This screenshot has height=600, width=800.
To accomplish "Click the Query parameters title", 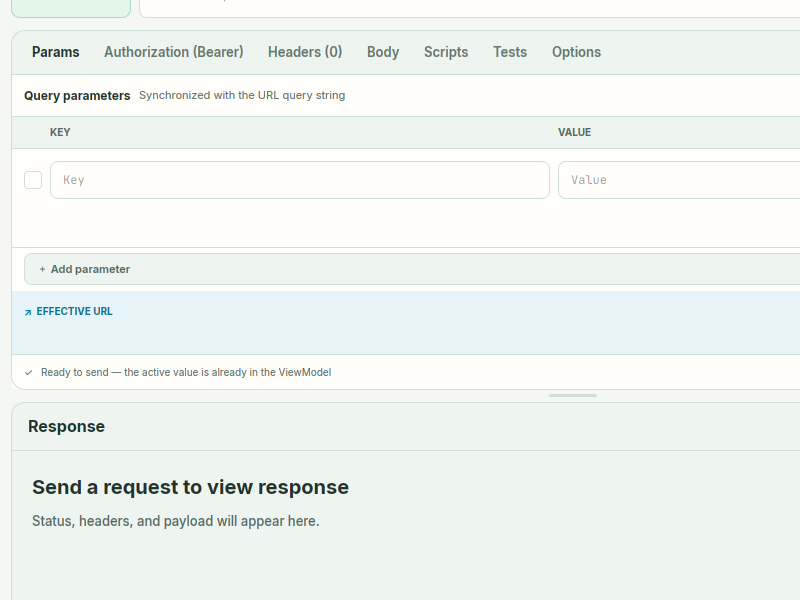I will [x=77, y=96].
